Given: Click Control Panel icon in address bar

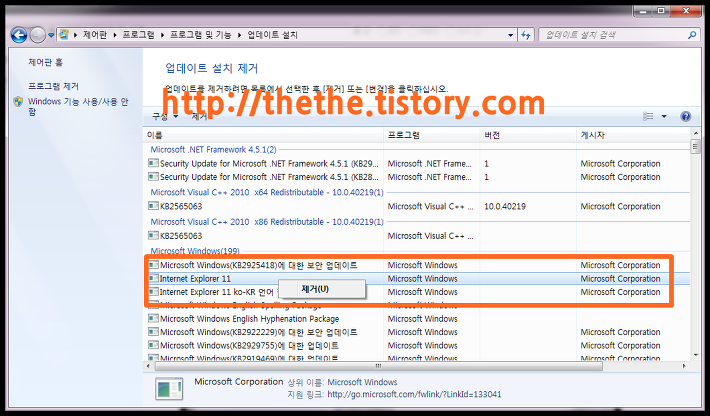Looking at the screenshot, I should click(64, 34).
